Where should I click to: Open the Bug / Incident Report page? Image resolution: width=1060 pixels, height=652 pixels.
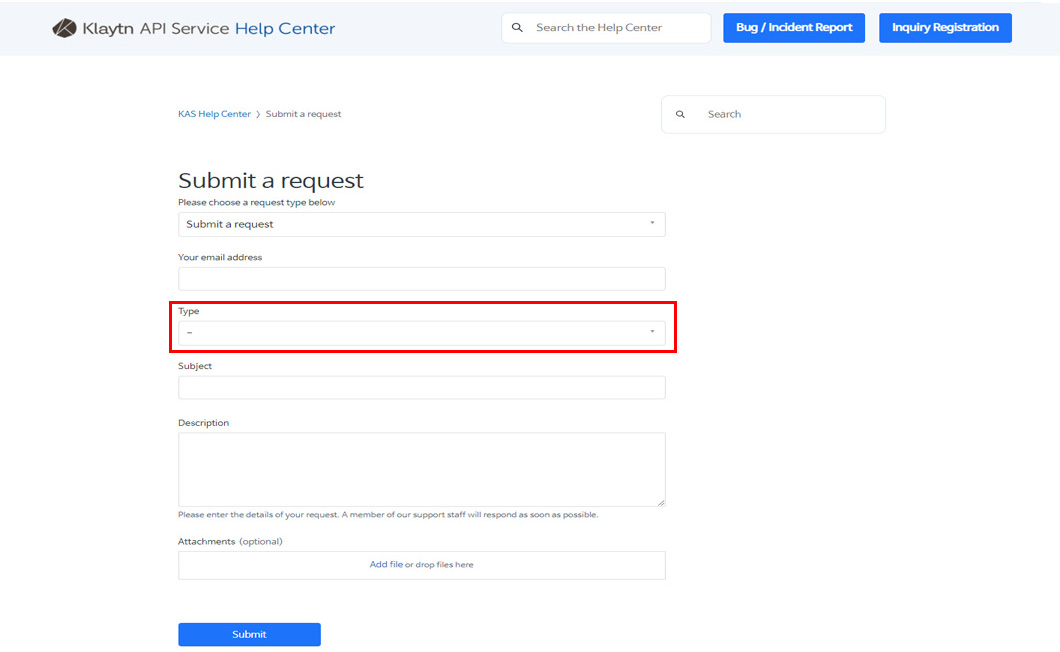[x=794, y=28]
